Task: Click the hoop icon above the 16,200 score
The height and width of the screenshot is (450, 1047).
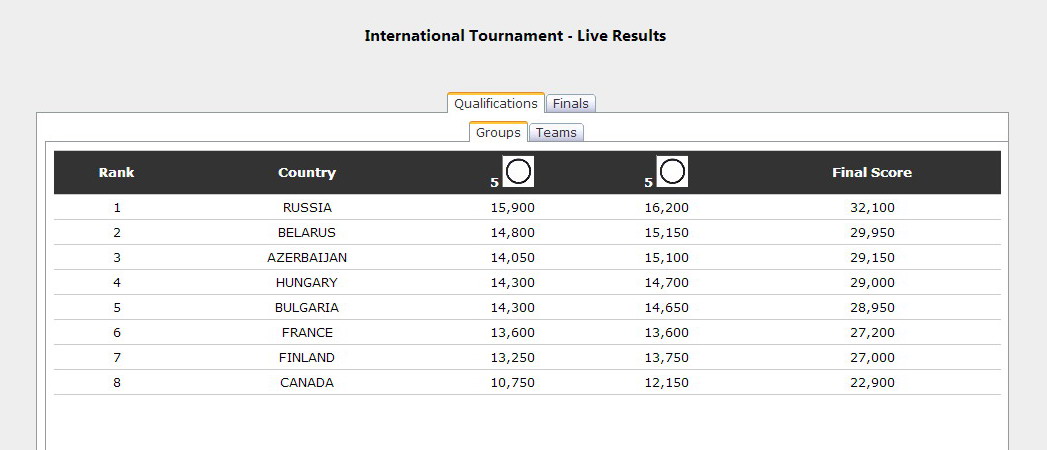Action: (672, 172)
